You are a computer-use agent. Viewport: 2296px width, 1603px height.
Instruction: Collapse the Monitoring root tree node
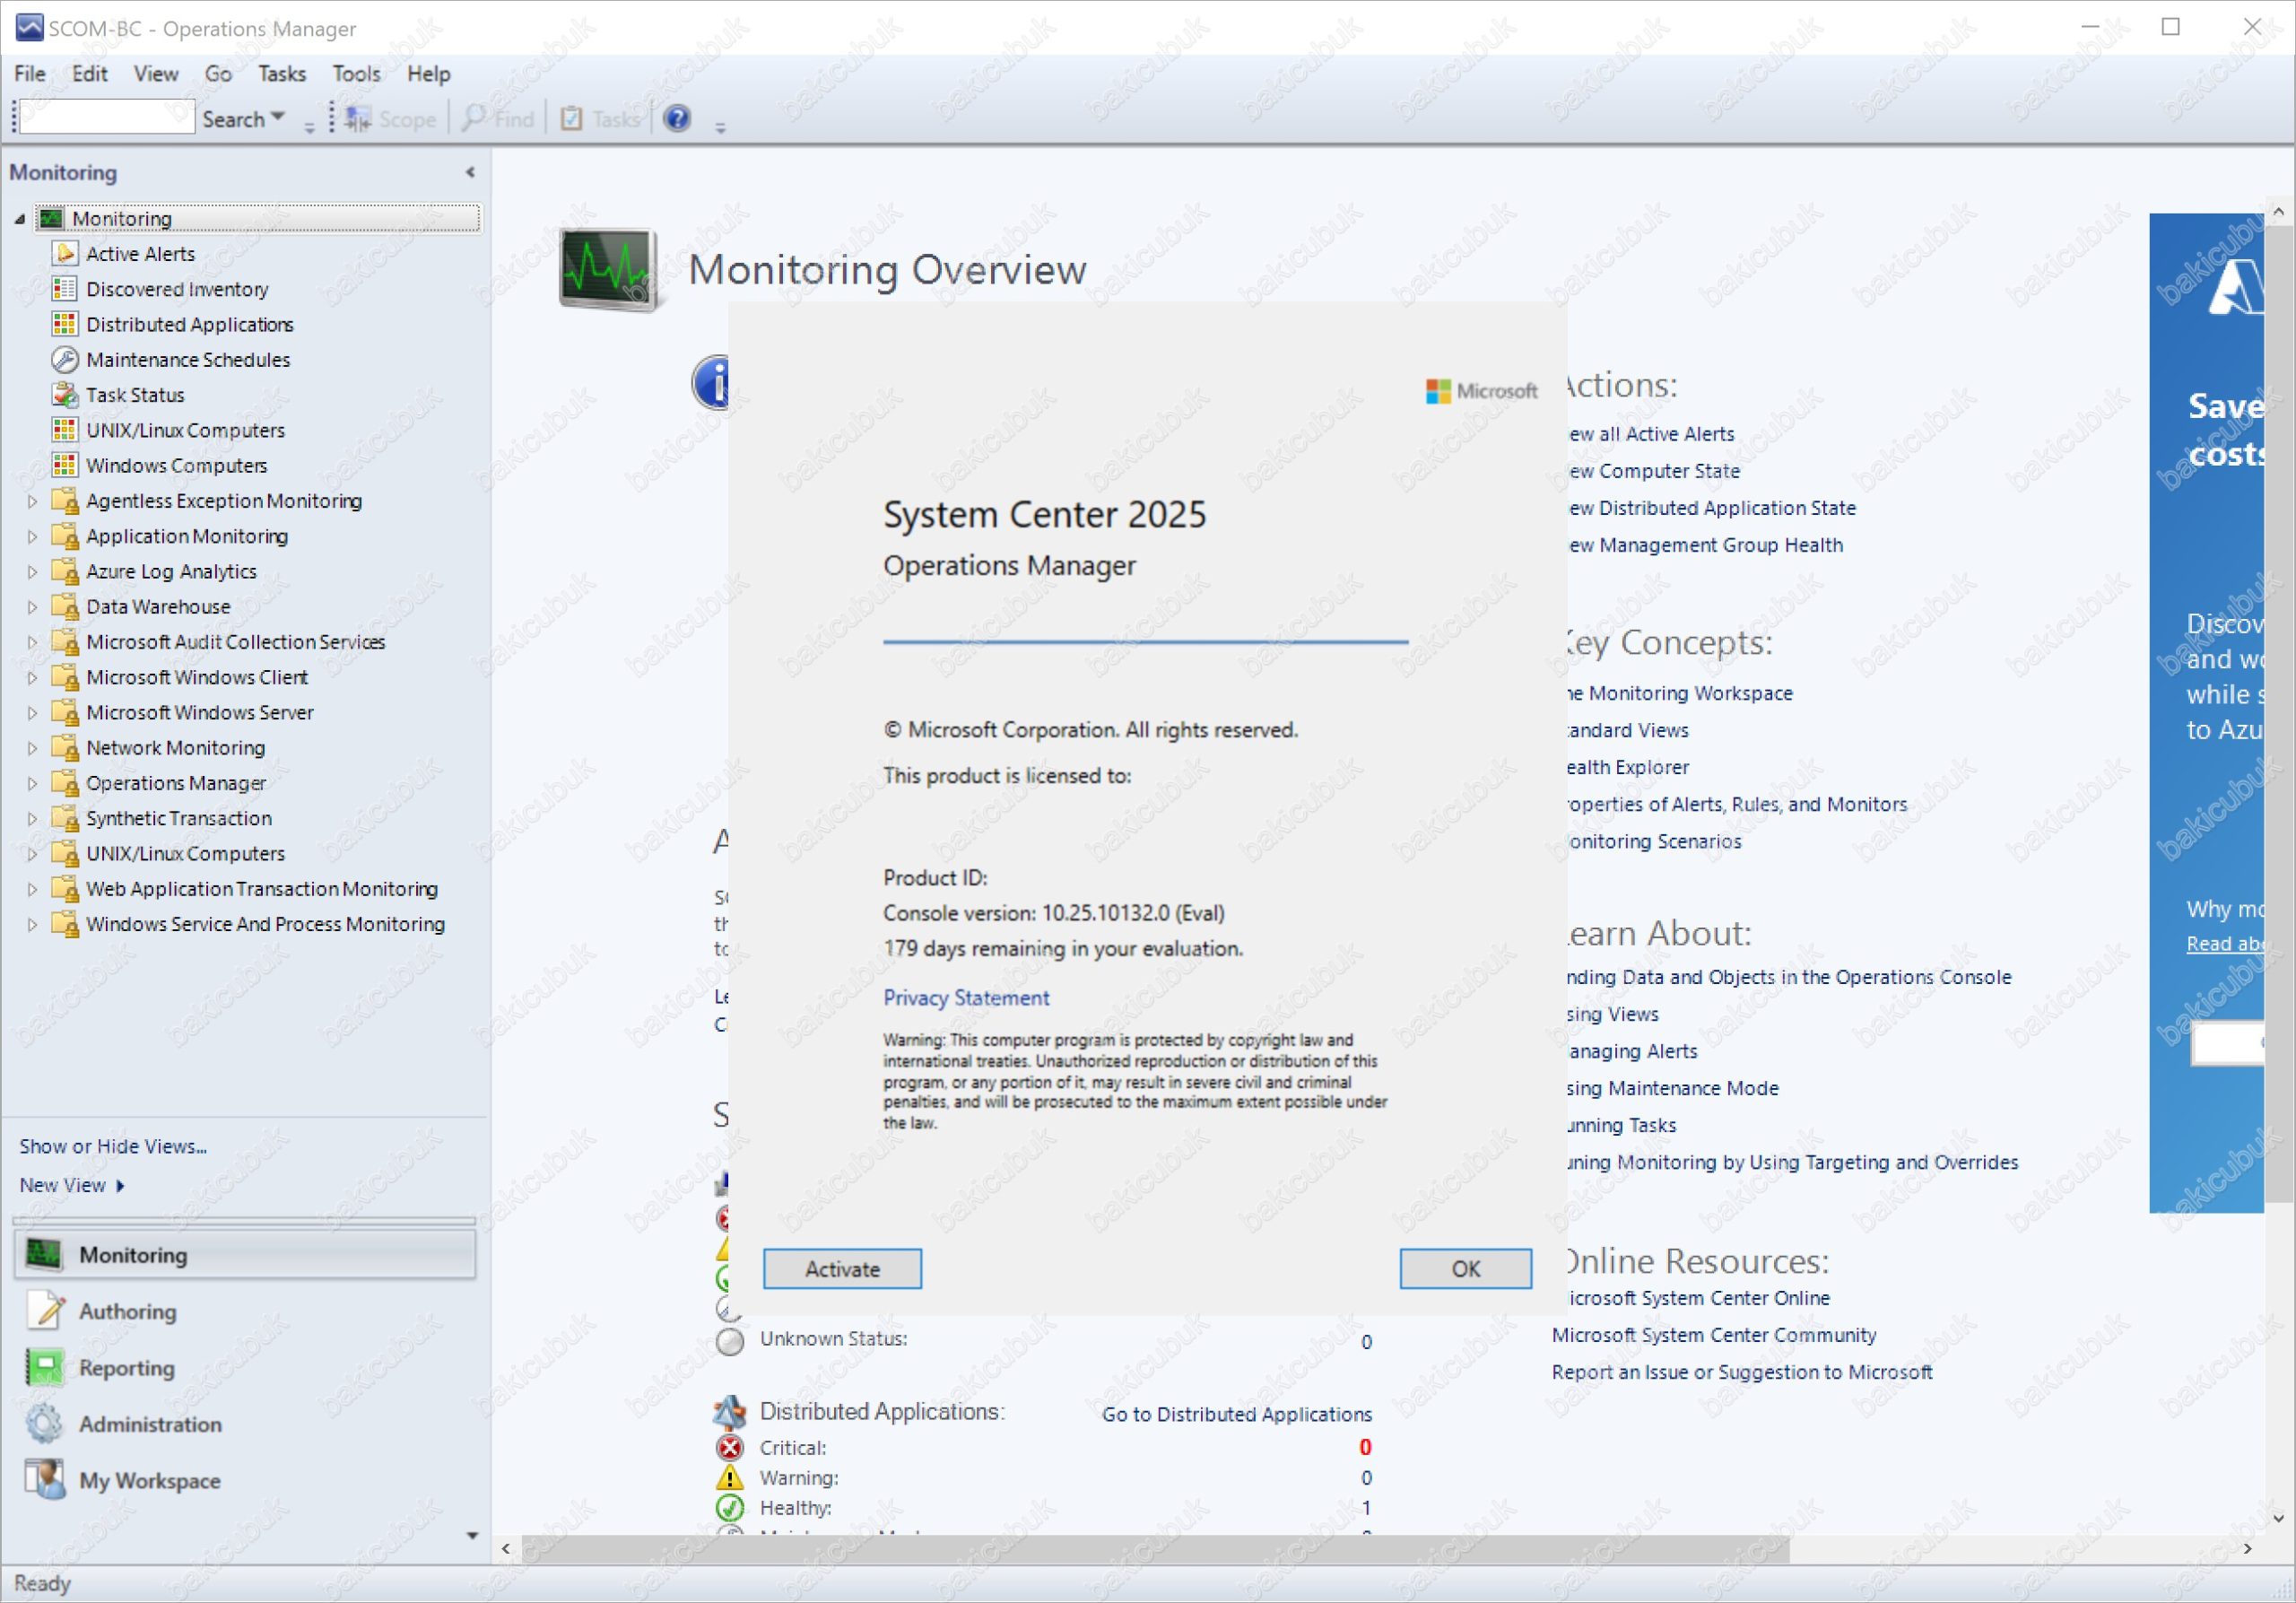19,218
